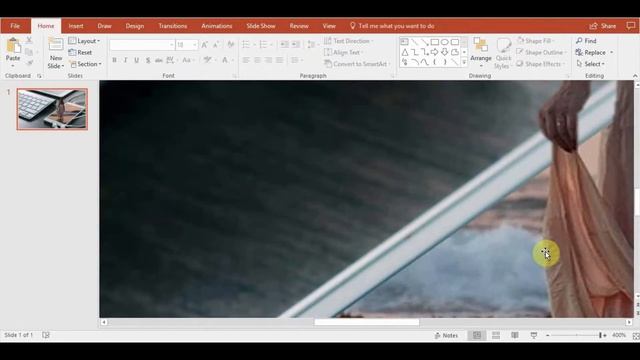
Task: Click Find in Editing group
Action: point(586,41)
